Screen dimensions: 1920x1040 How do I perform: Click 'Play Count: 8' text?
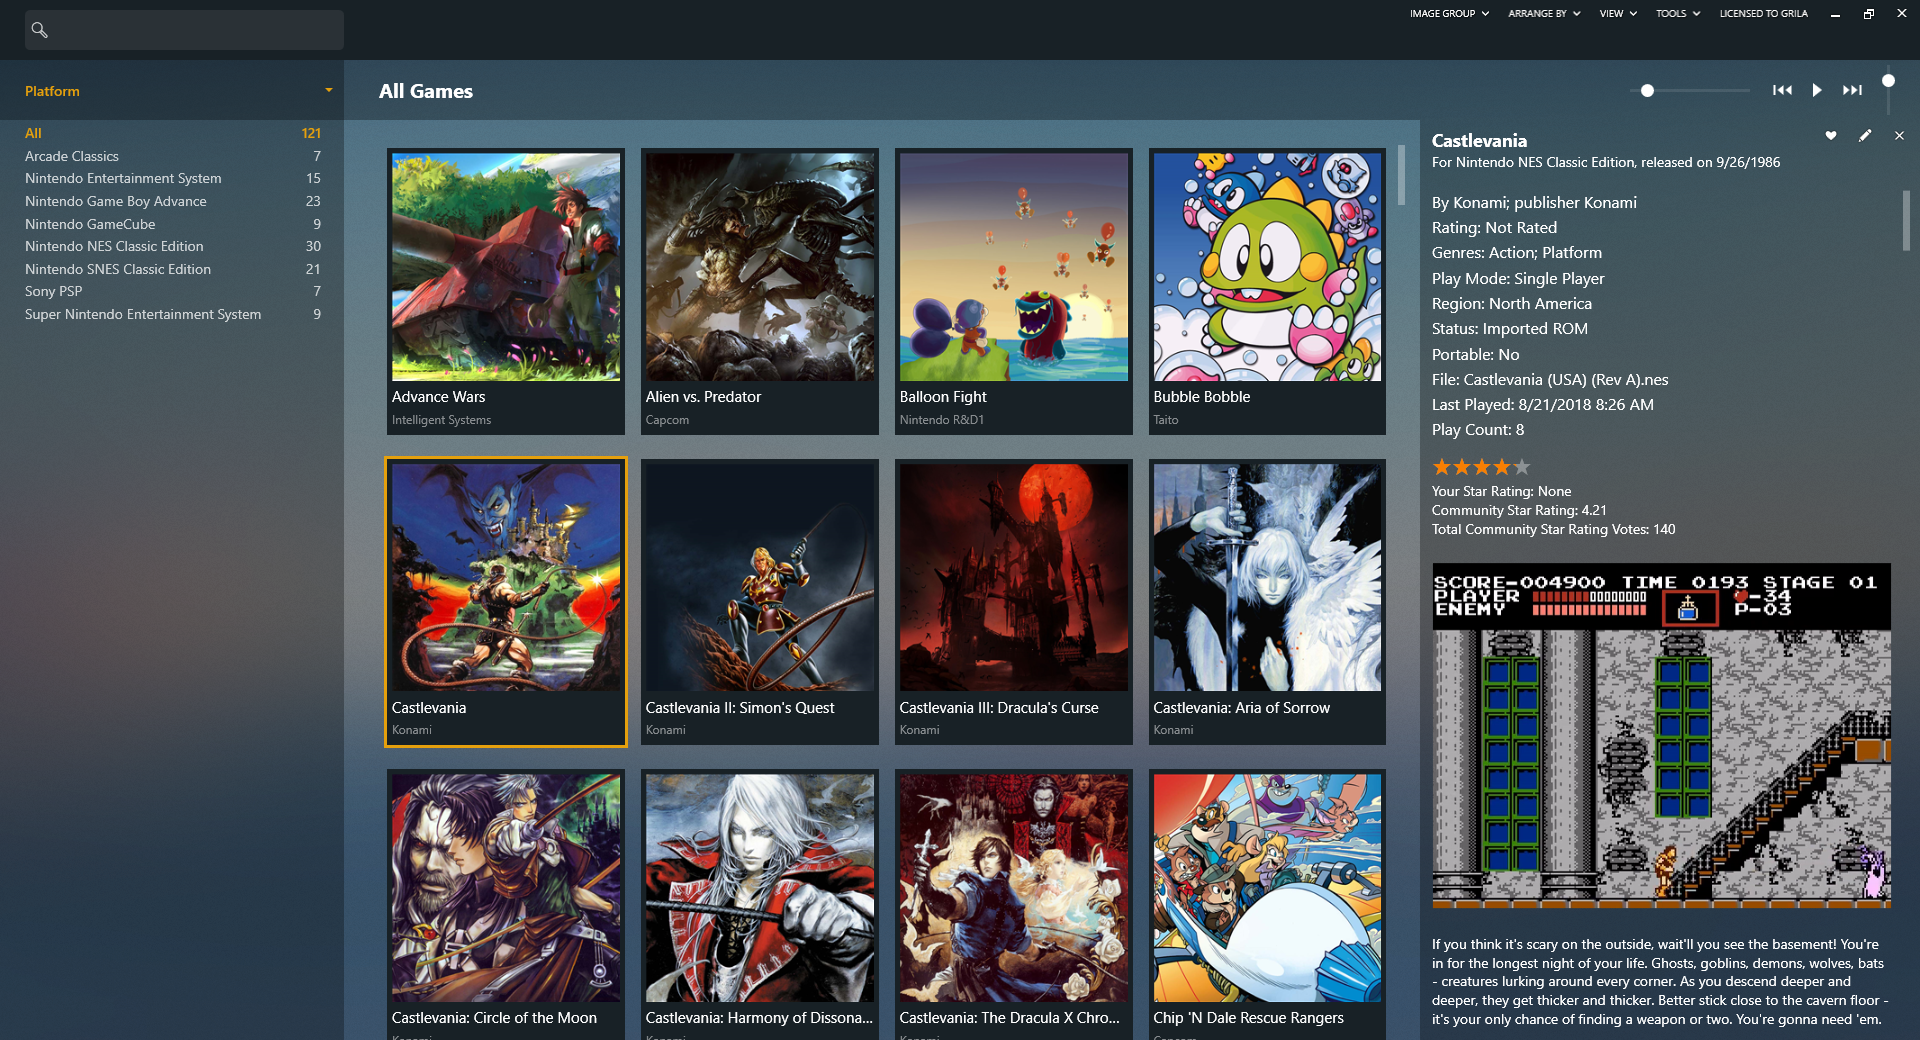[1478, 430]
